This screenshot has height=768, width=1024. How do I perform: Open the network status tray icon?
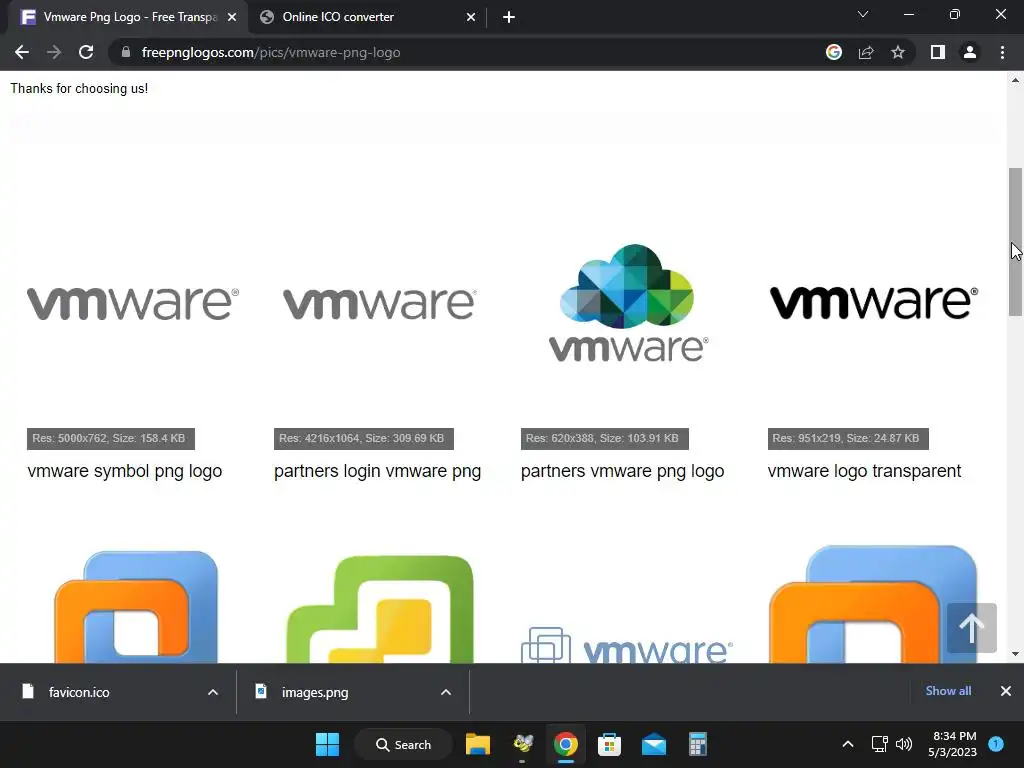tap(880, 744)
